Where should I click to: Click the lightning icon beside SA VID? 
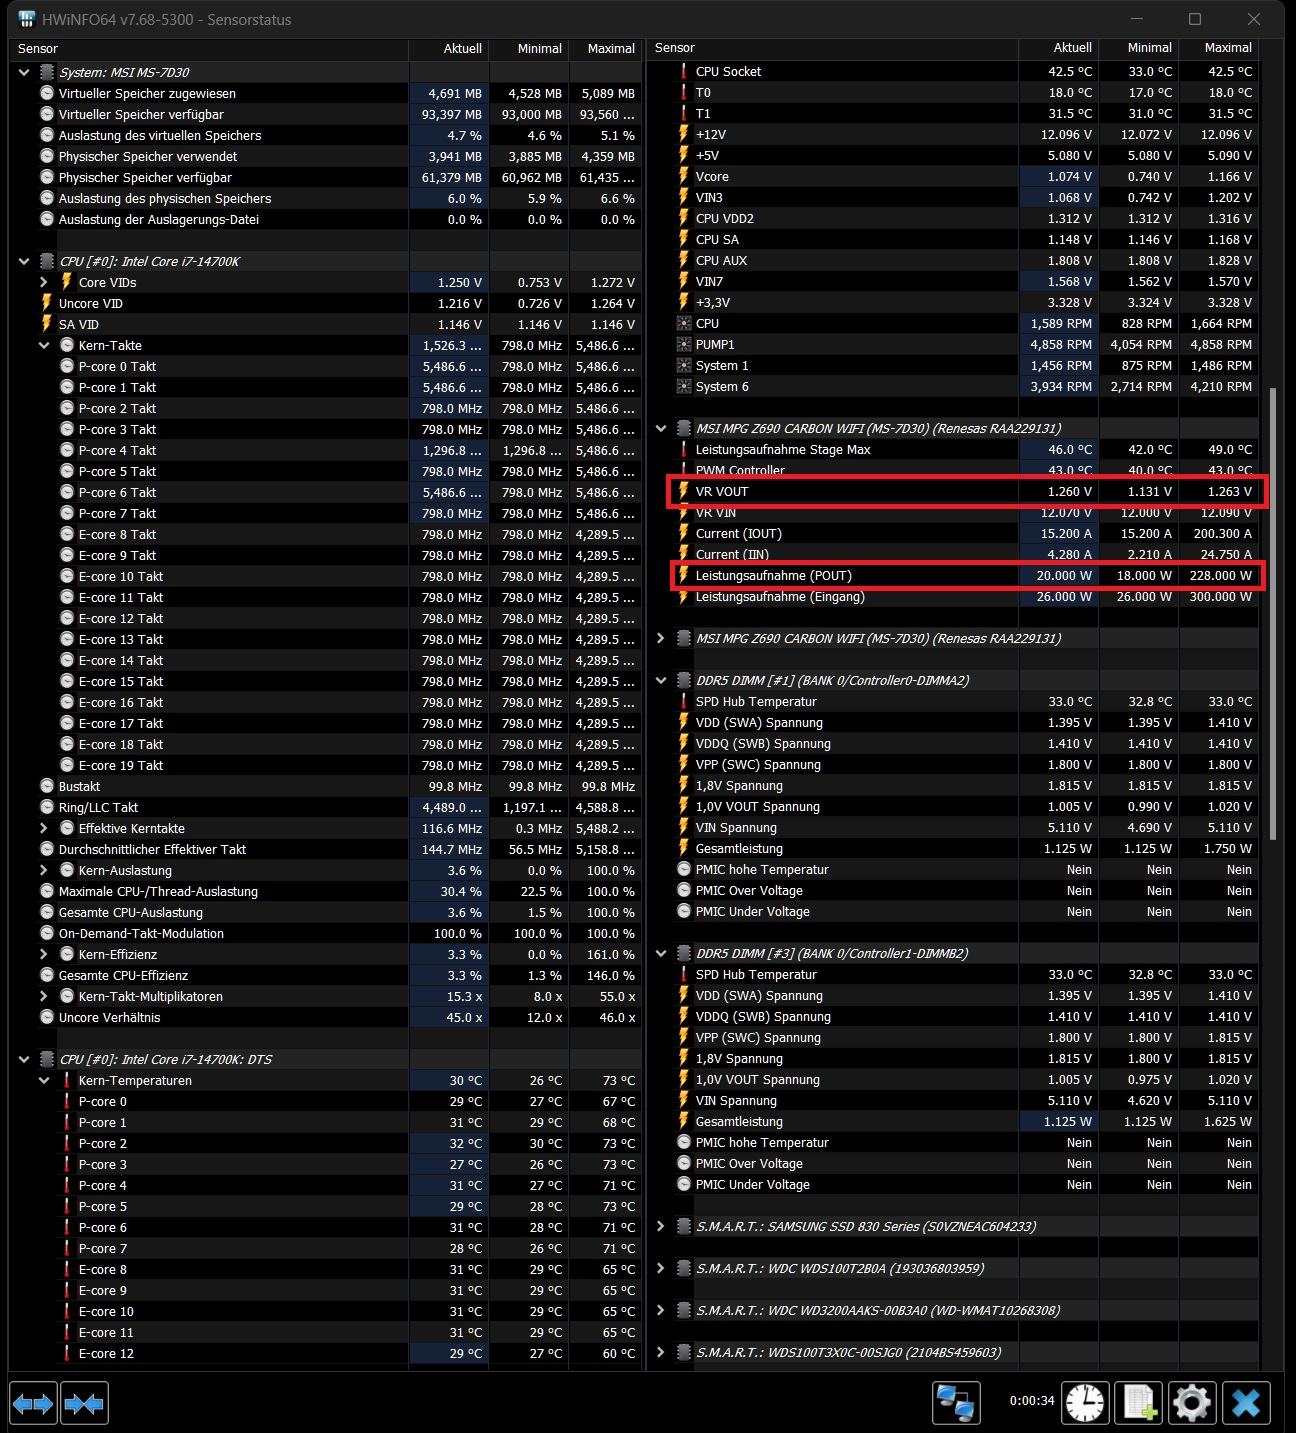47,324
